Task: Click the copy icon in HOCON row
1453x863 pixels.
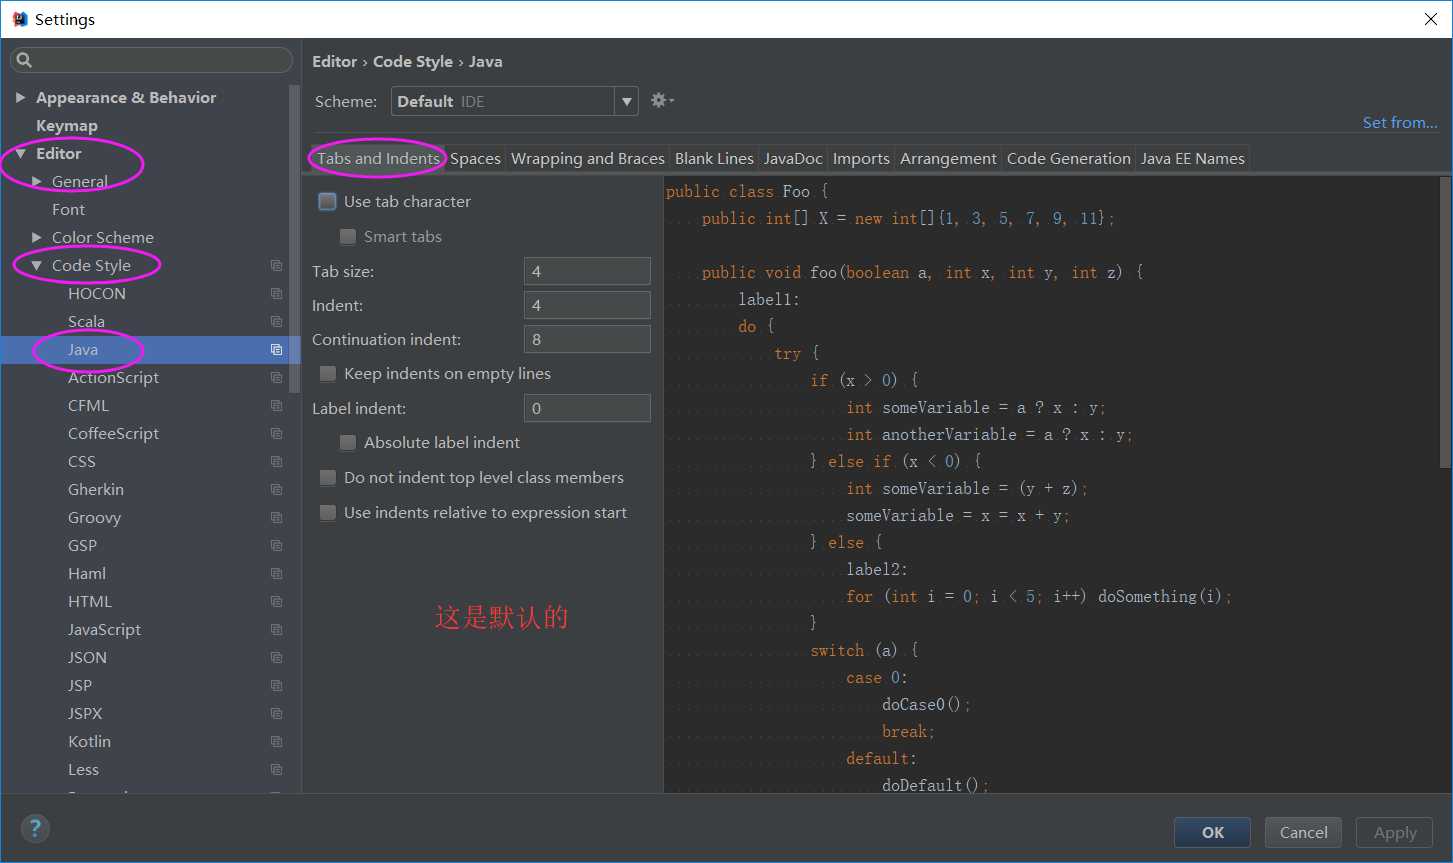Action: (x=276, y=294)
